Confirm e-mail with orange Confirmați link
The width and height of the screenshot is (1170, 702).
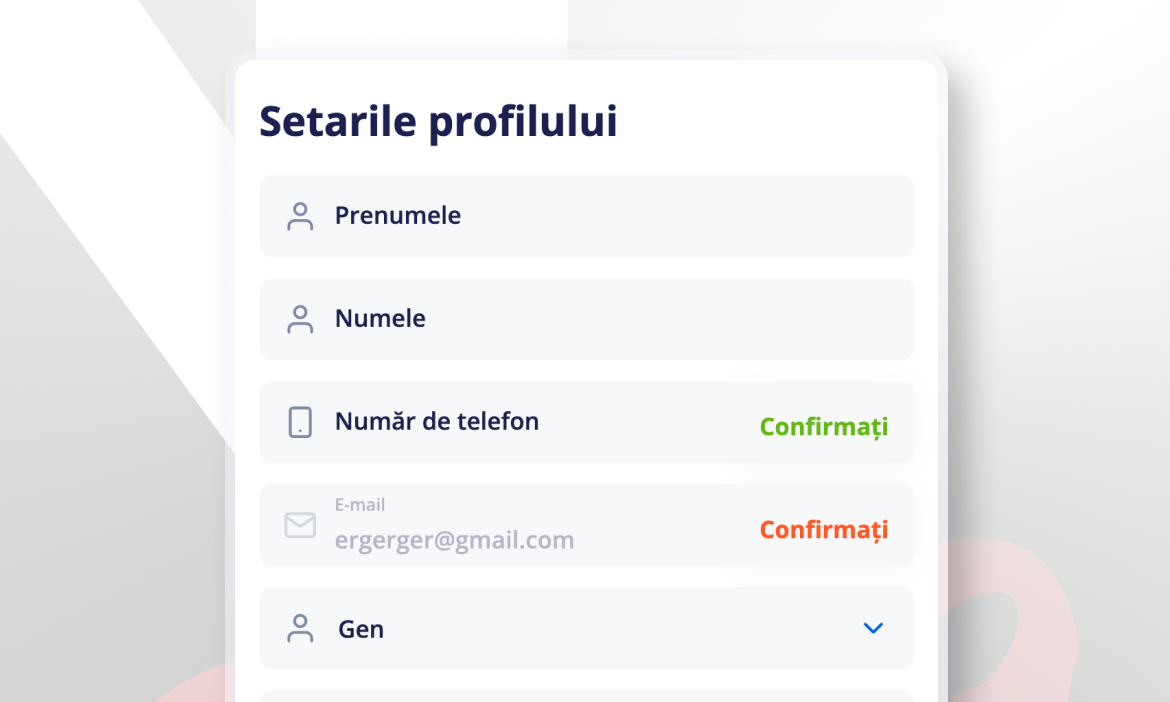[824, 530]
